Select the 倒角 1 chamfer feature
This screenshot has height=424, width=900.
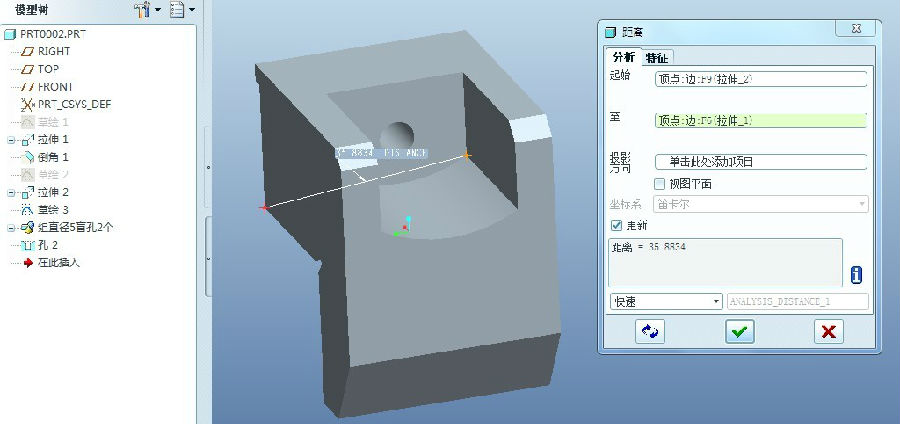click(x=52, y=157)
